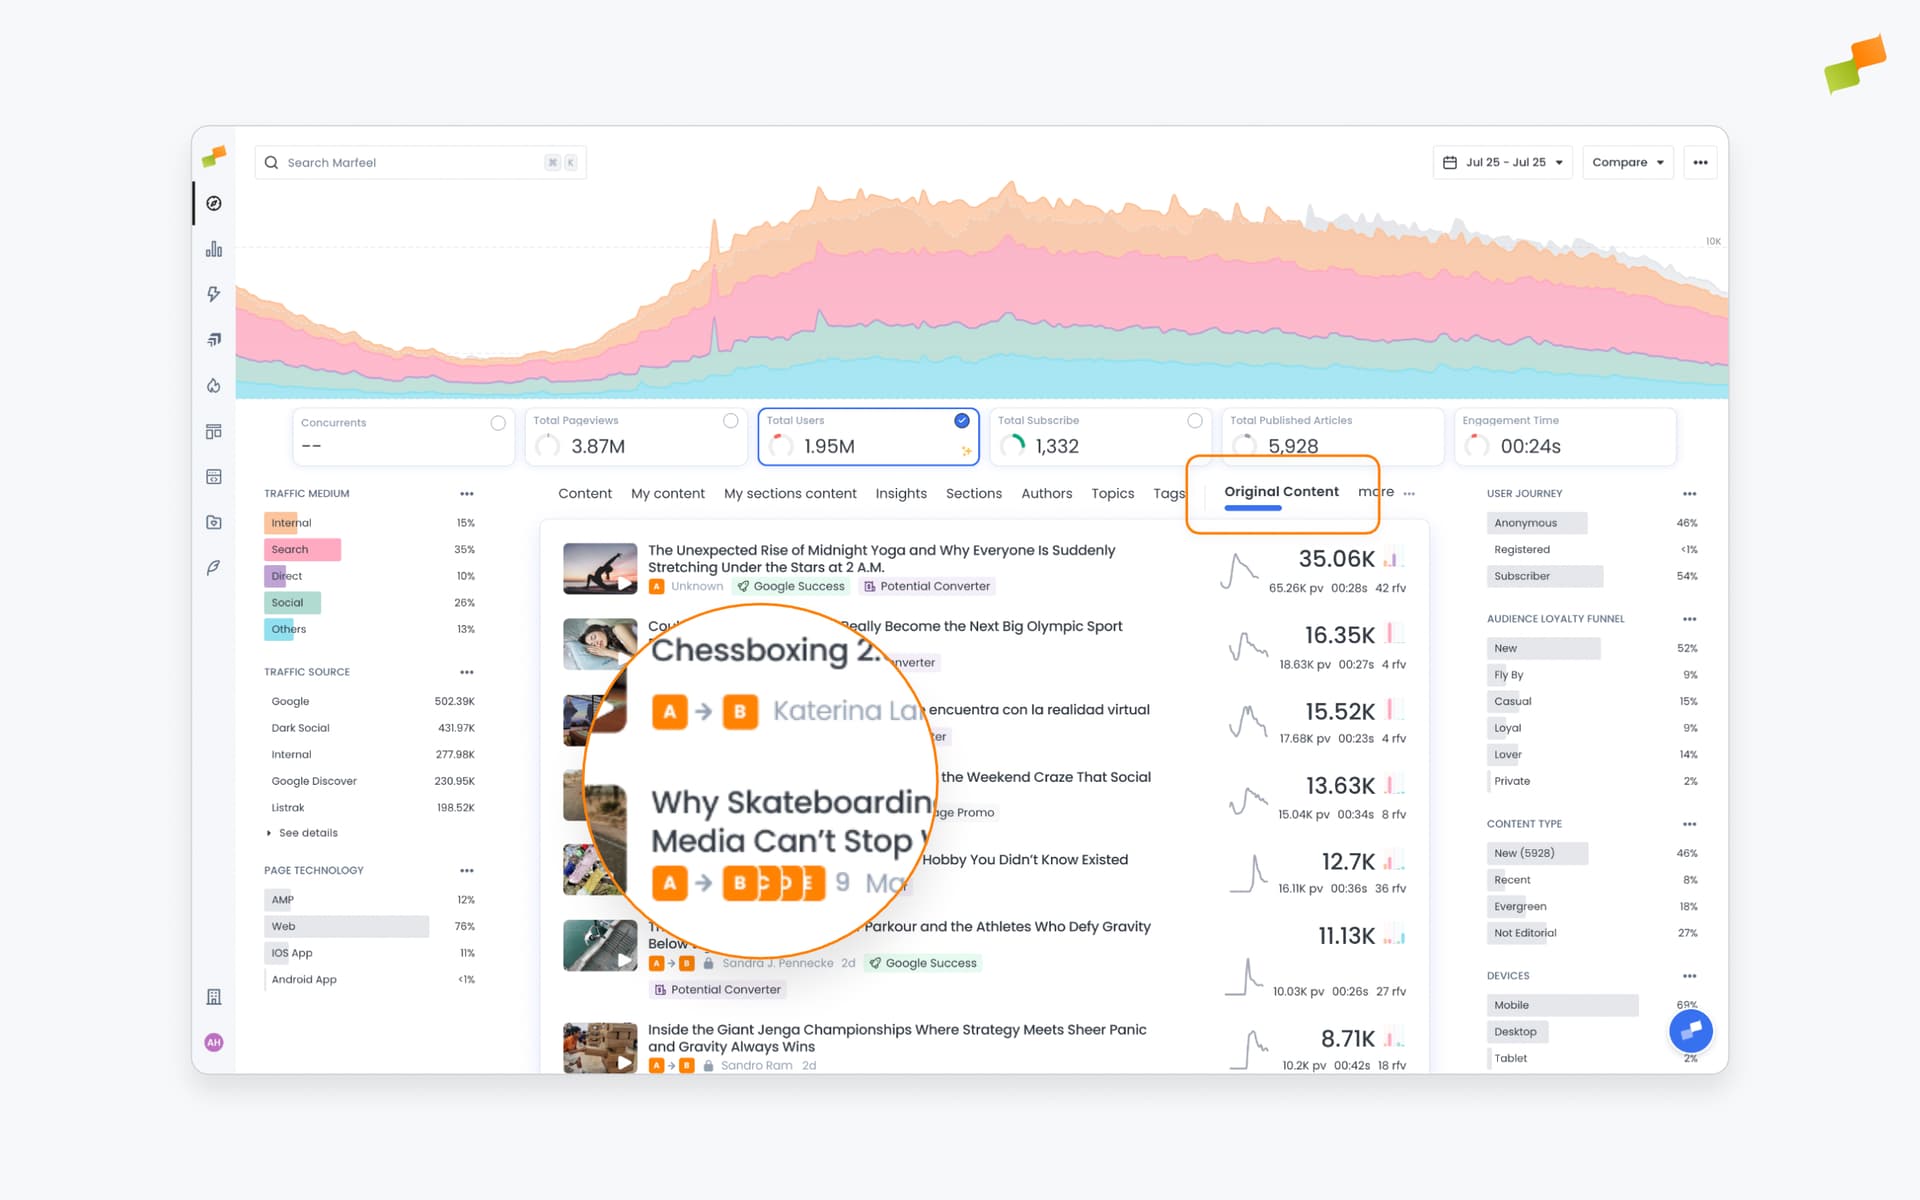This screenshot has width=1920, height=1200.
Task: Open the flame icon in sidebar
Action: (x=214, y=385)
